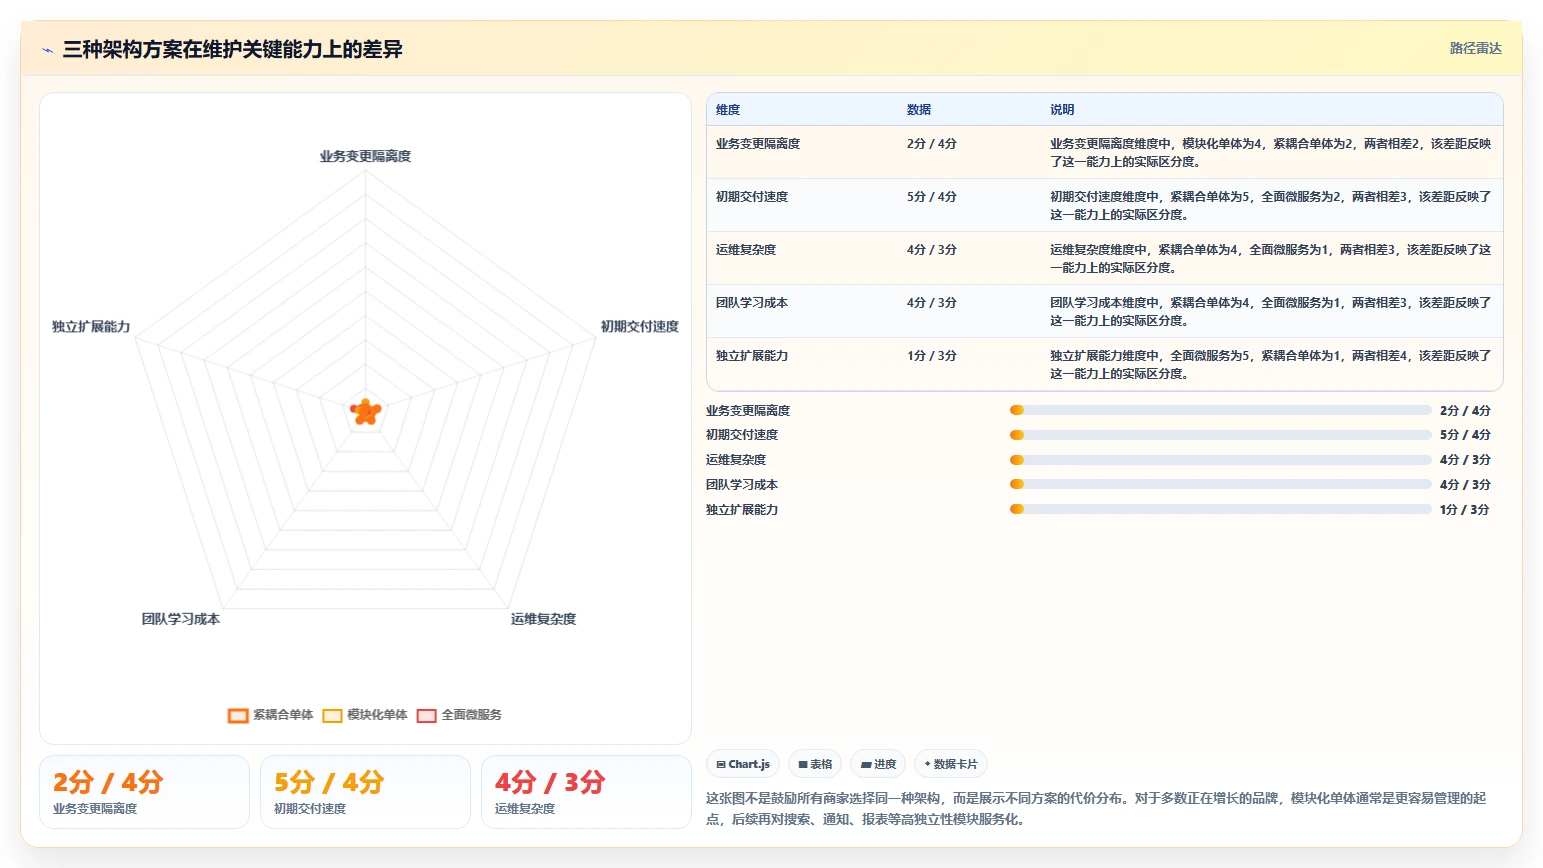This screenshot has width=1543, height=868.
Task: Click the radar axis label 独立扩展能力
Action: (x=91, y=327)
